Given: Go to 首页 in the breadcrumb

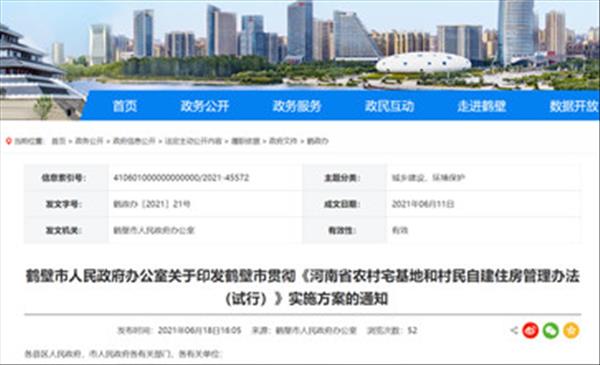Looking at the screenshot, I should [59, 141].
